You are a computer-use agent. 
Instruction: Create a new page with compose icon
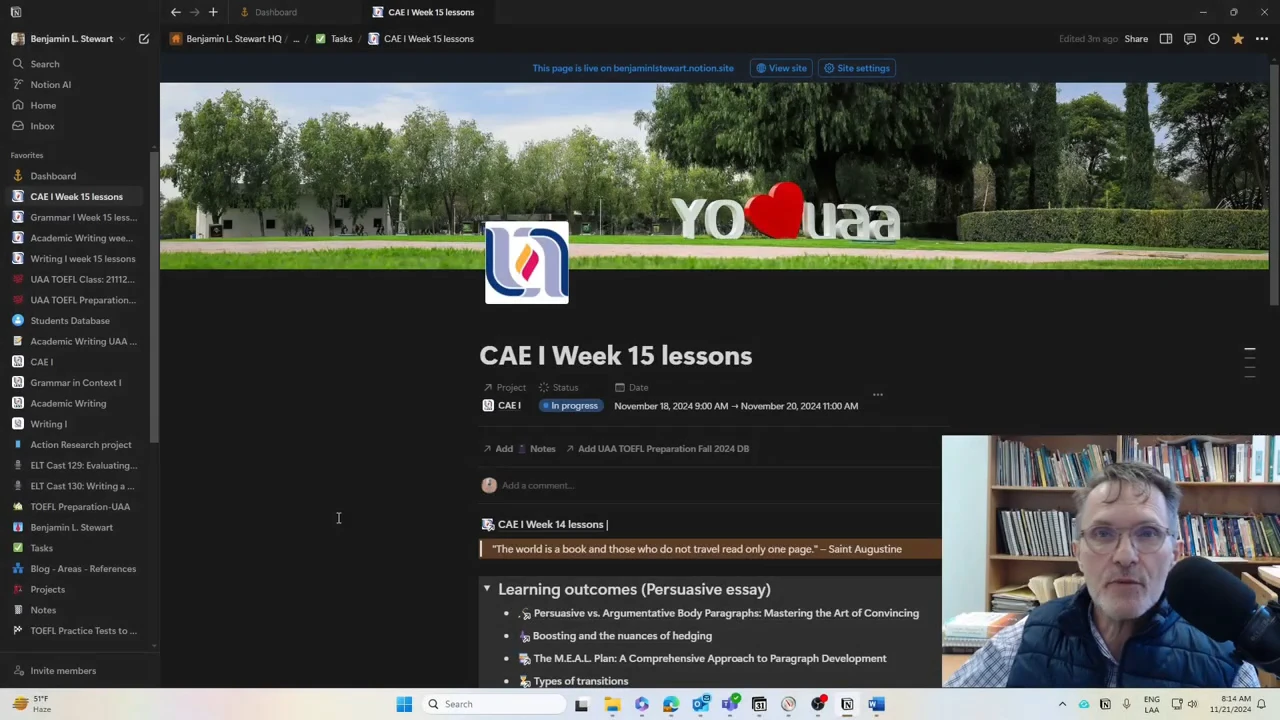(144, 39)
